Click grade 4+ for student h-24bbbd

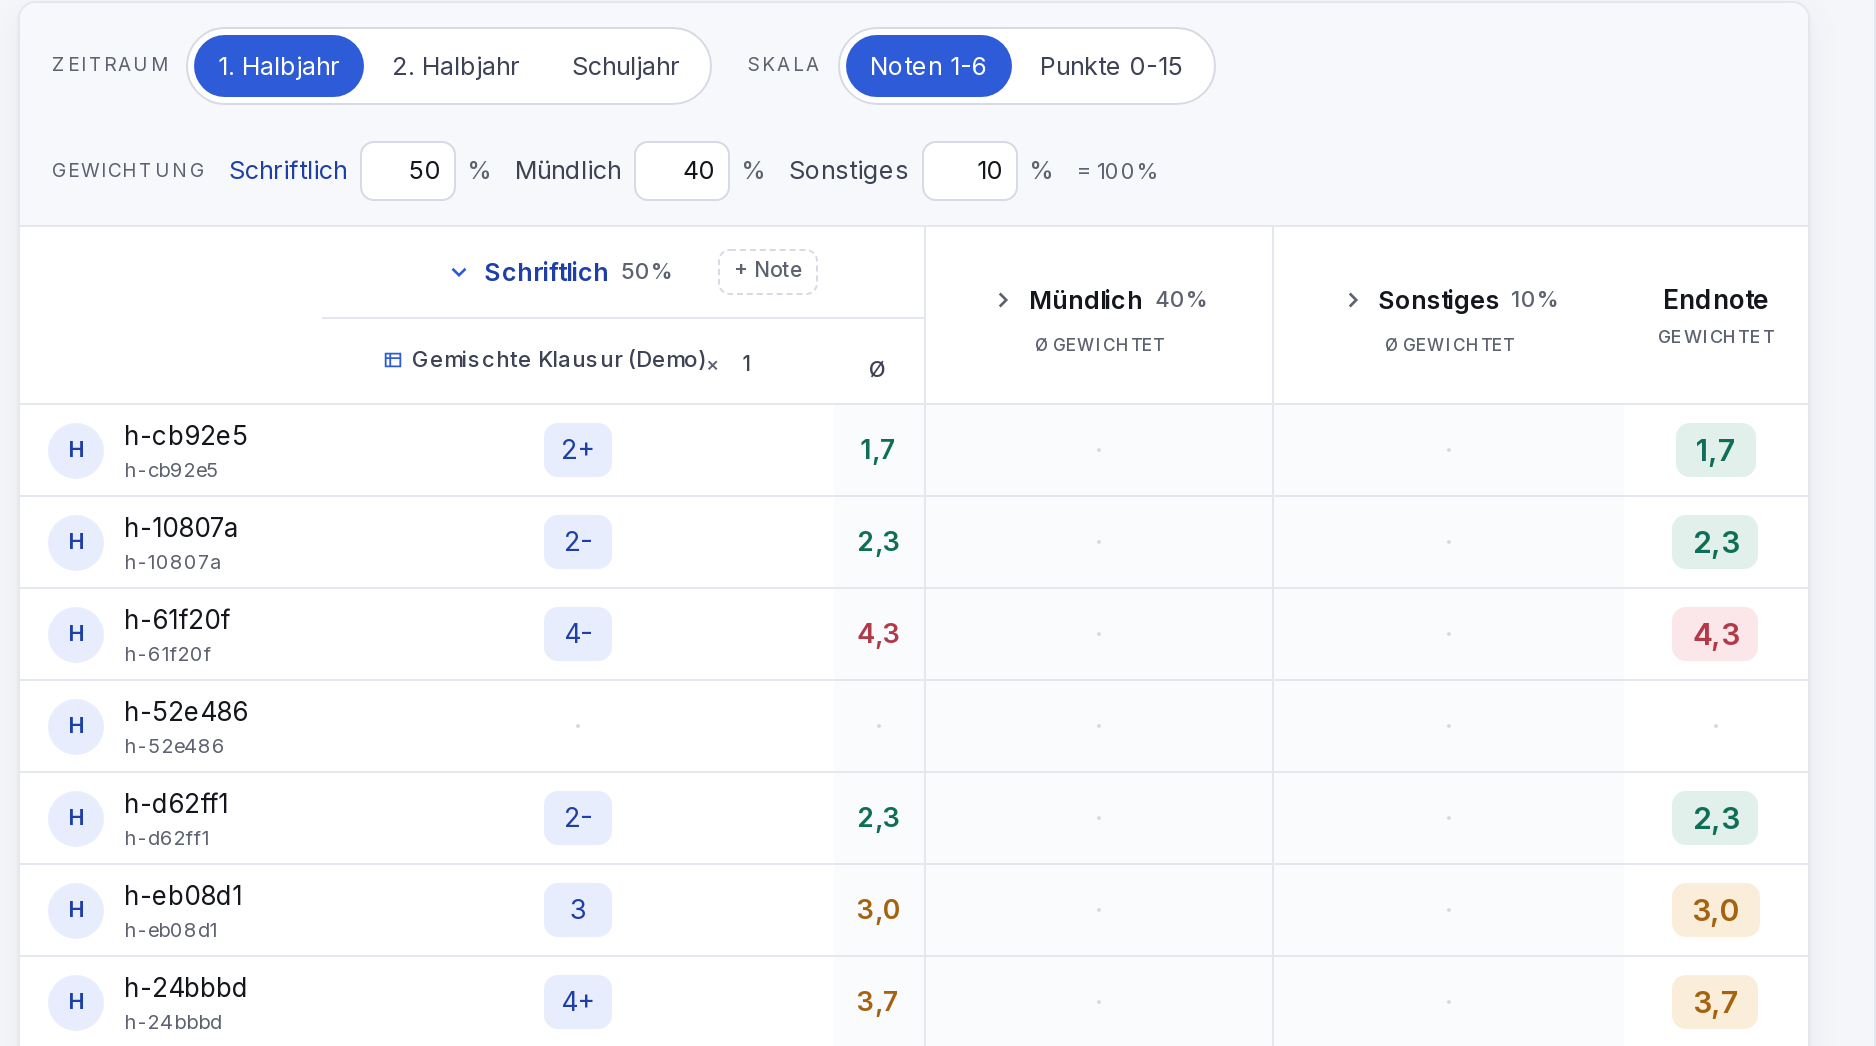coord(578,1002)
